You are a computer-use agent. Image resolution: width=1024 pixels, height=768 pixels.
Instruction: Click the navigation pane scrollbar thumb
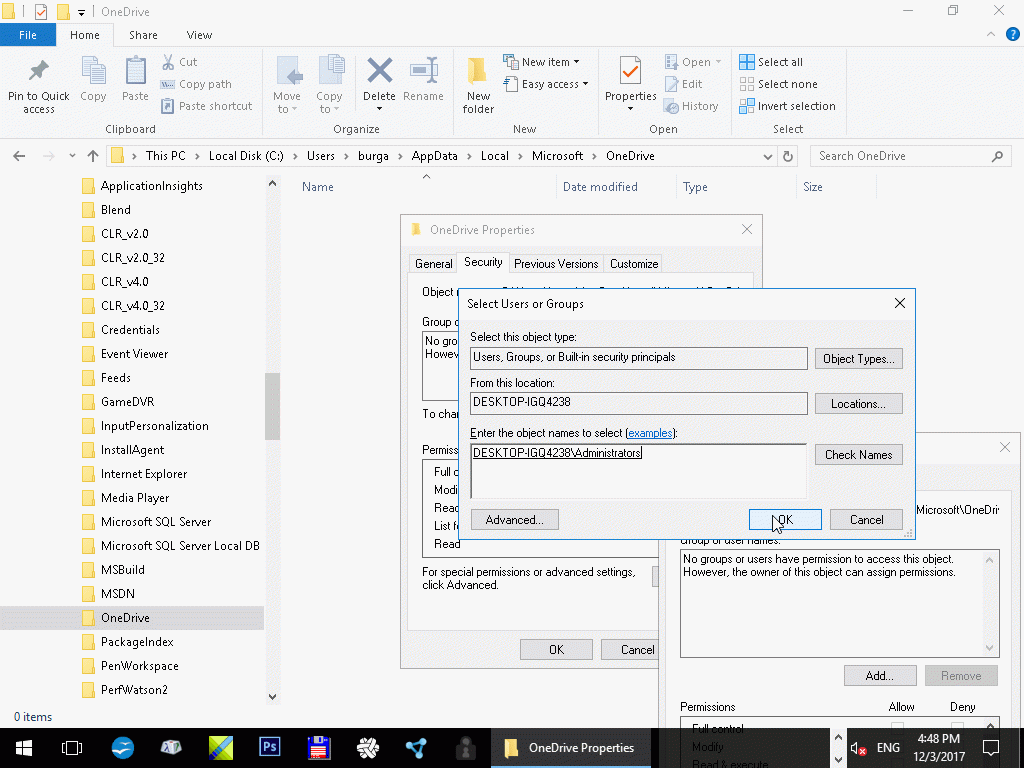point(272,406)
